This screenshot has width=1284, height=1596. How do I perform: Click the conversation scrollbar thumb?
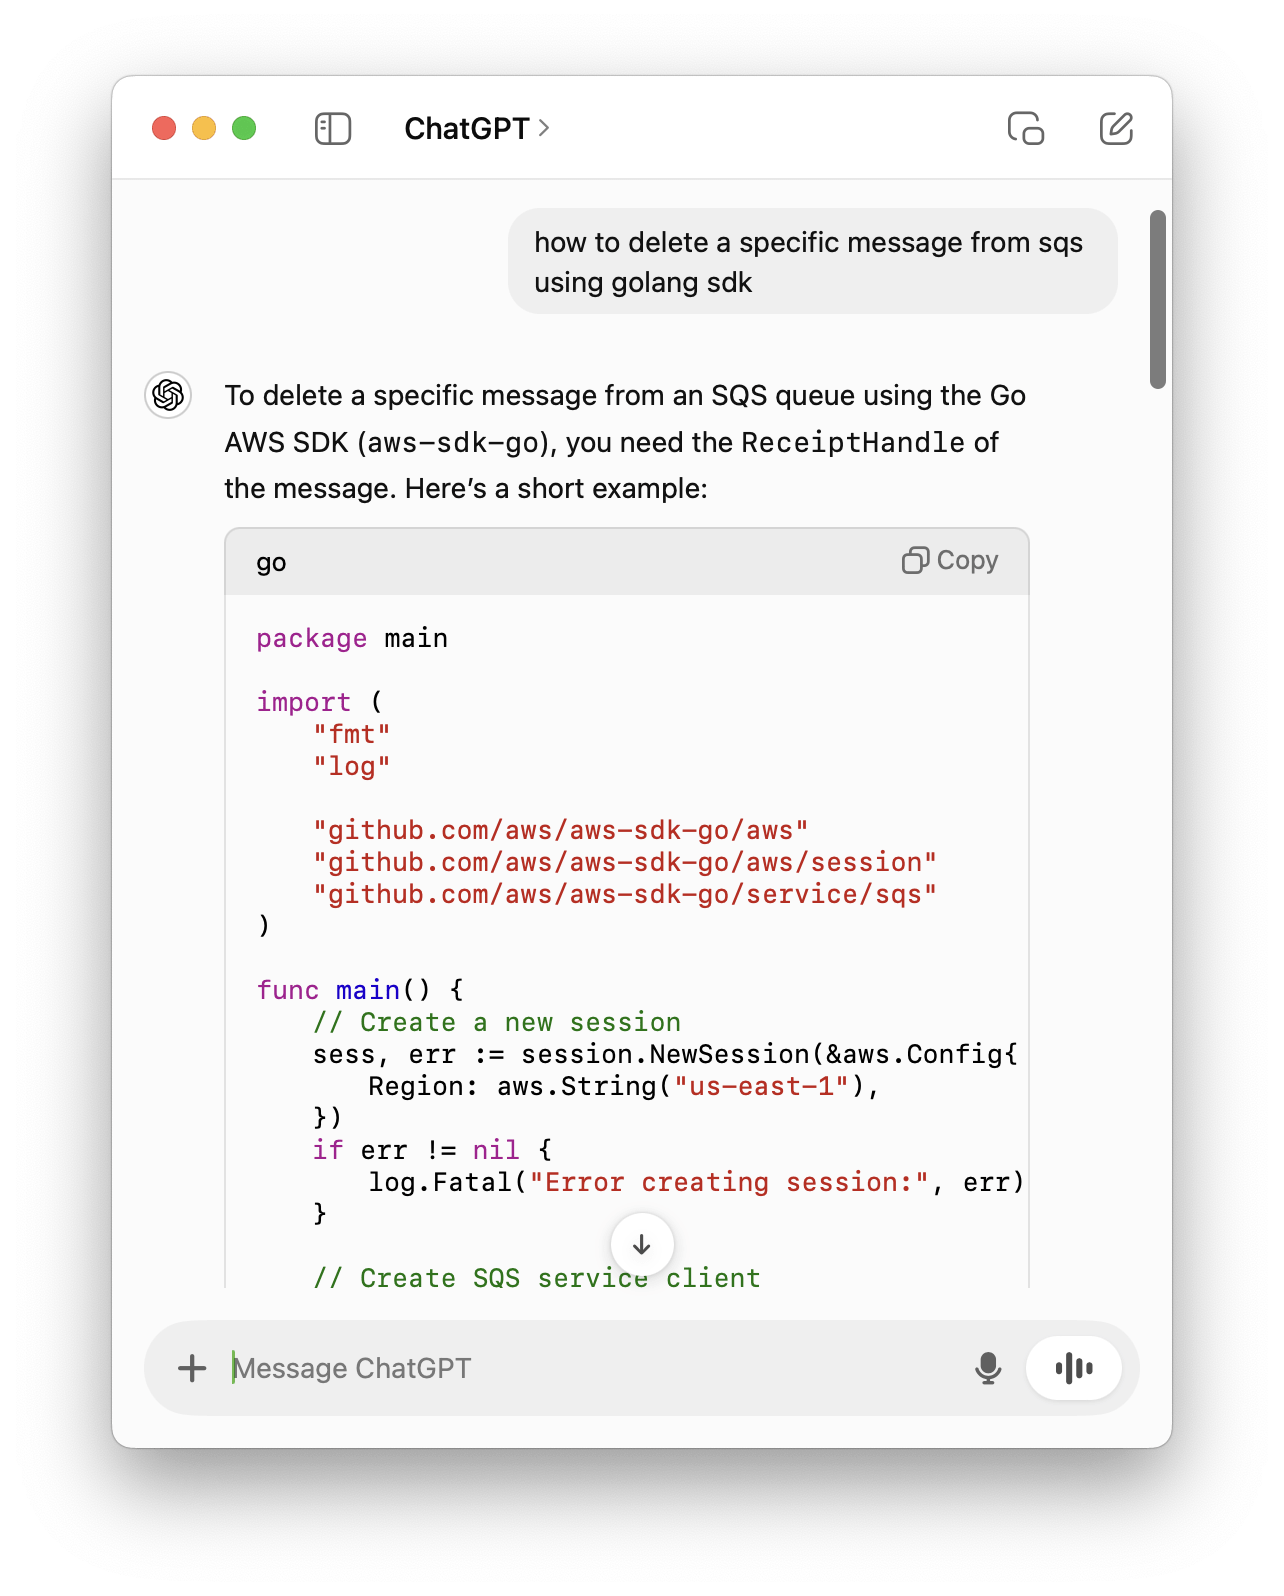pos(1158,299)
